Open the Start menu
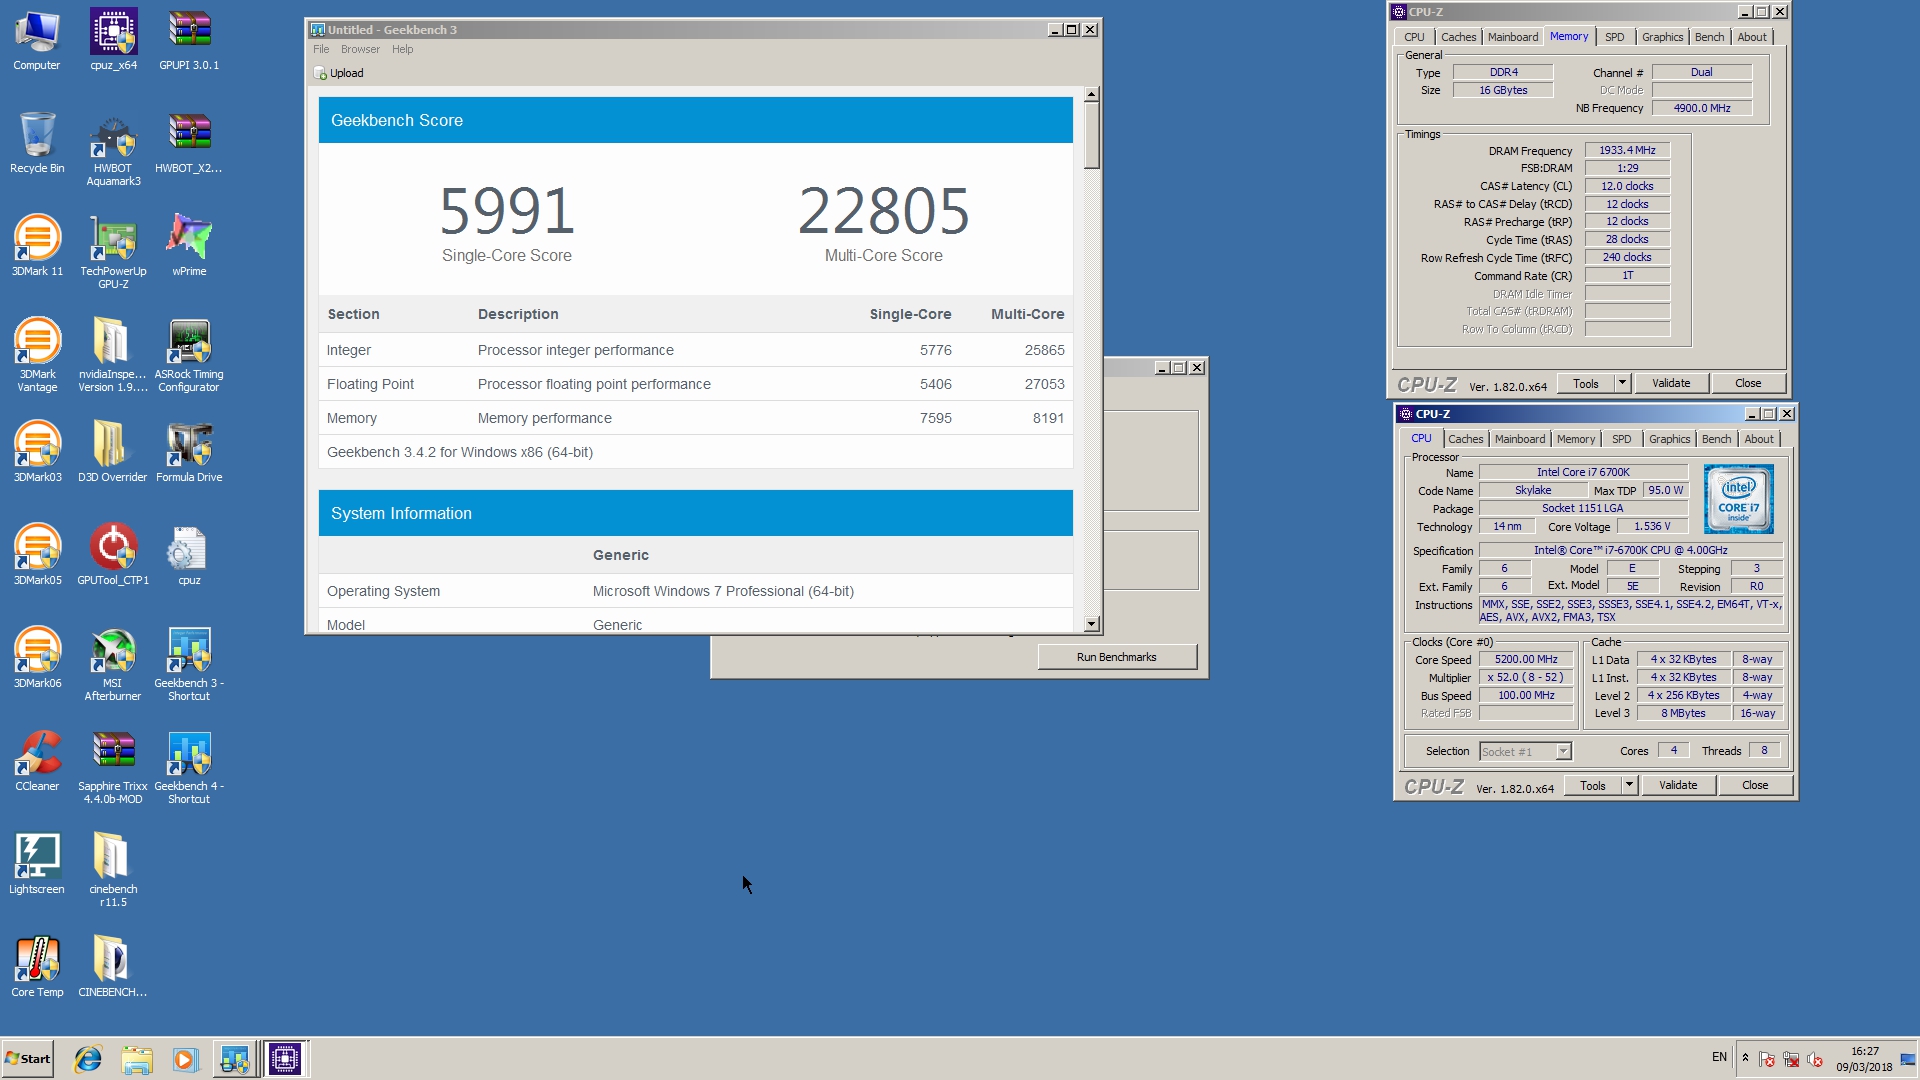The width and height of the screenshot is (1920, 1080). point(28,1059)
